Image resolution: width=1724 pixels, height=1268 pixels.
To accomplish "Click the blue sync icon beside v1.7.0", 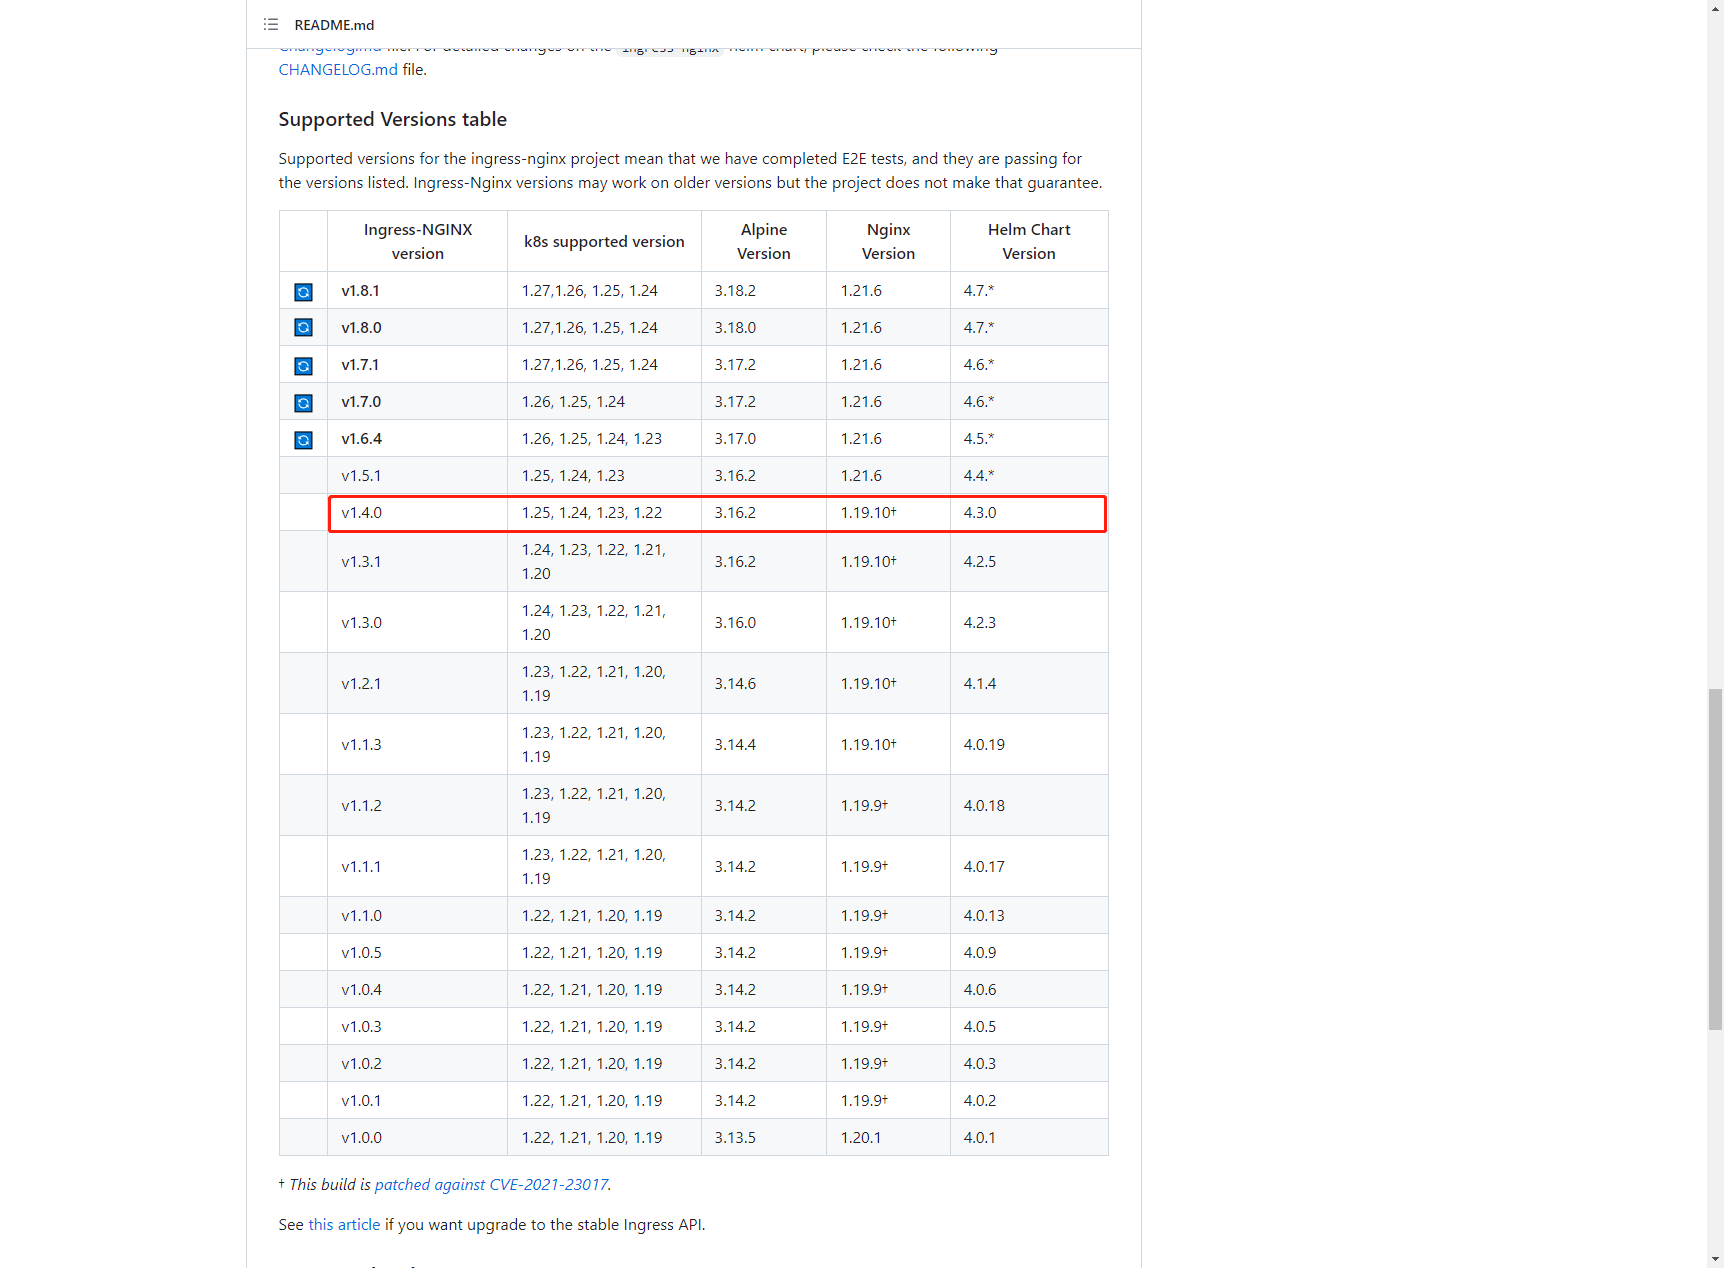I will pyautogui.click(x=303, y=403).
